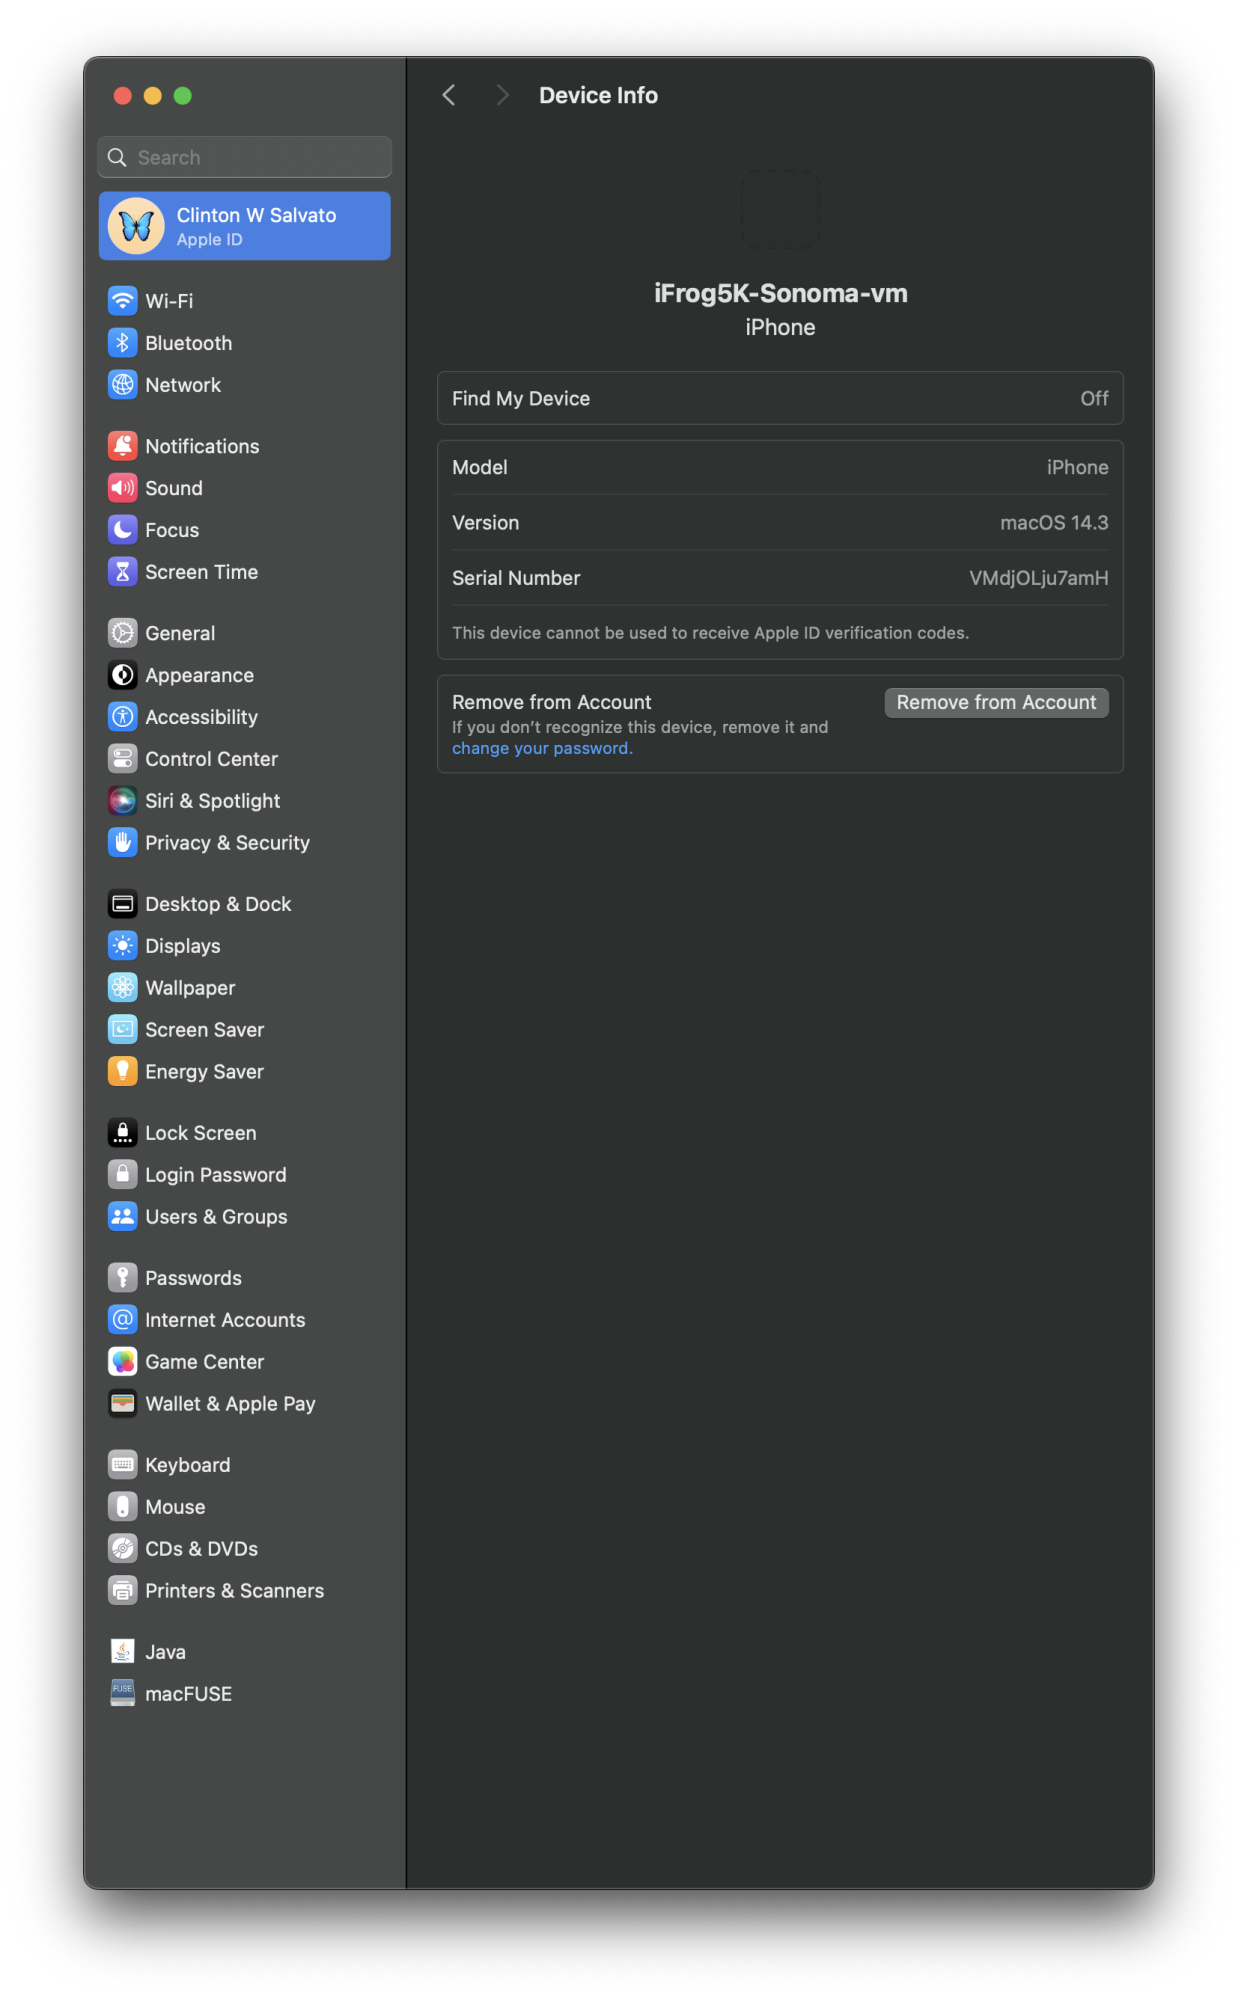Select Login Password lock icon
Viewport: 1238px width, 2000px height.
122,1175
